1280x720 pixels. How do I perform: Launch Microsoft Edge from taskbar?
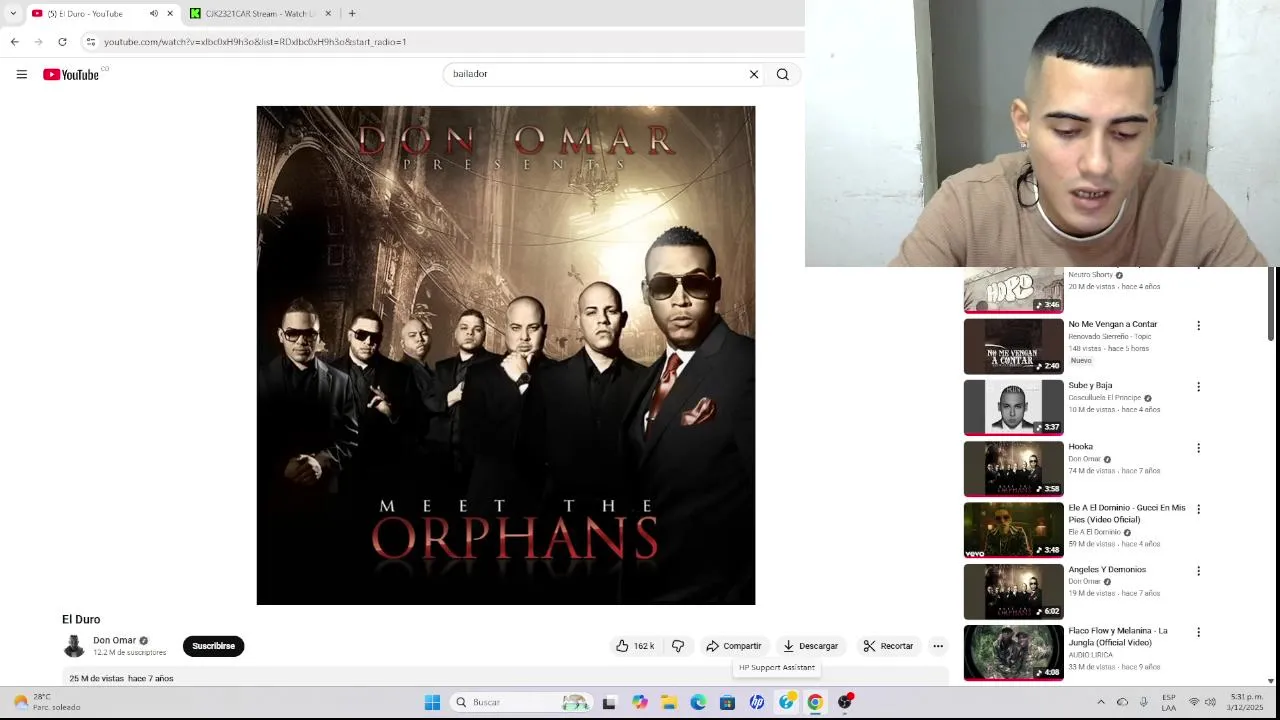point(698,702)
